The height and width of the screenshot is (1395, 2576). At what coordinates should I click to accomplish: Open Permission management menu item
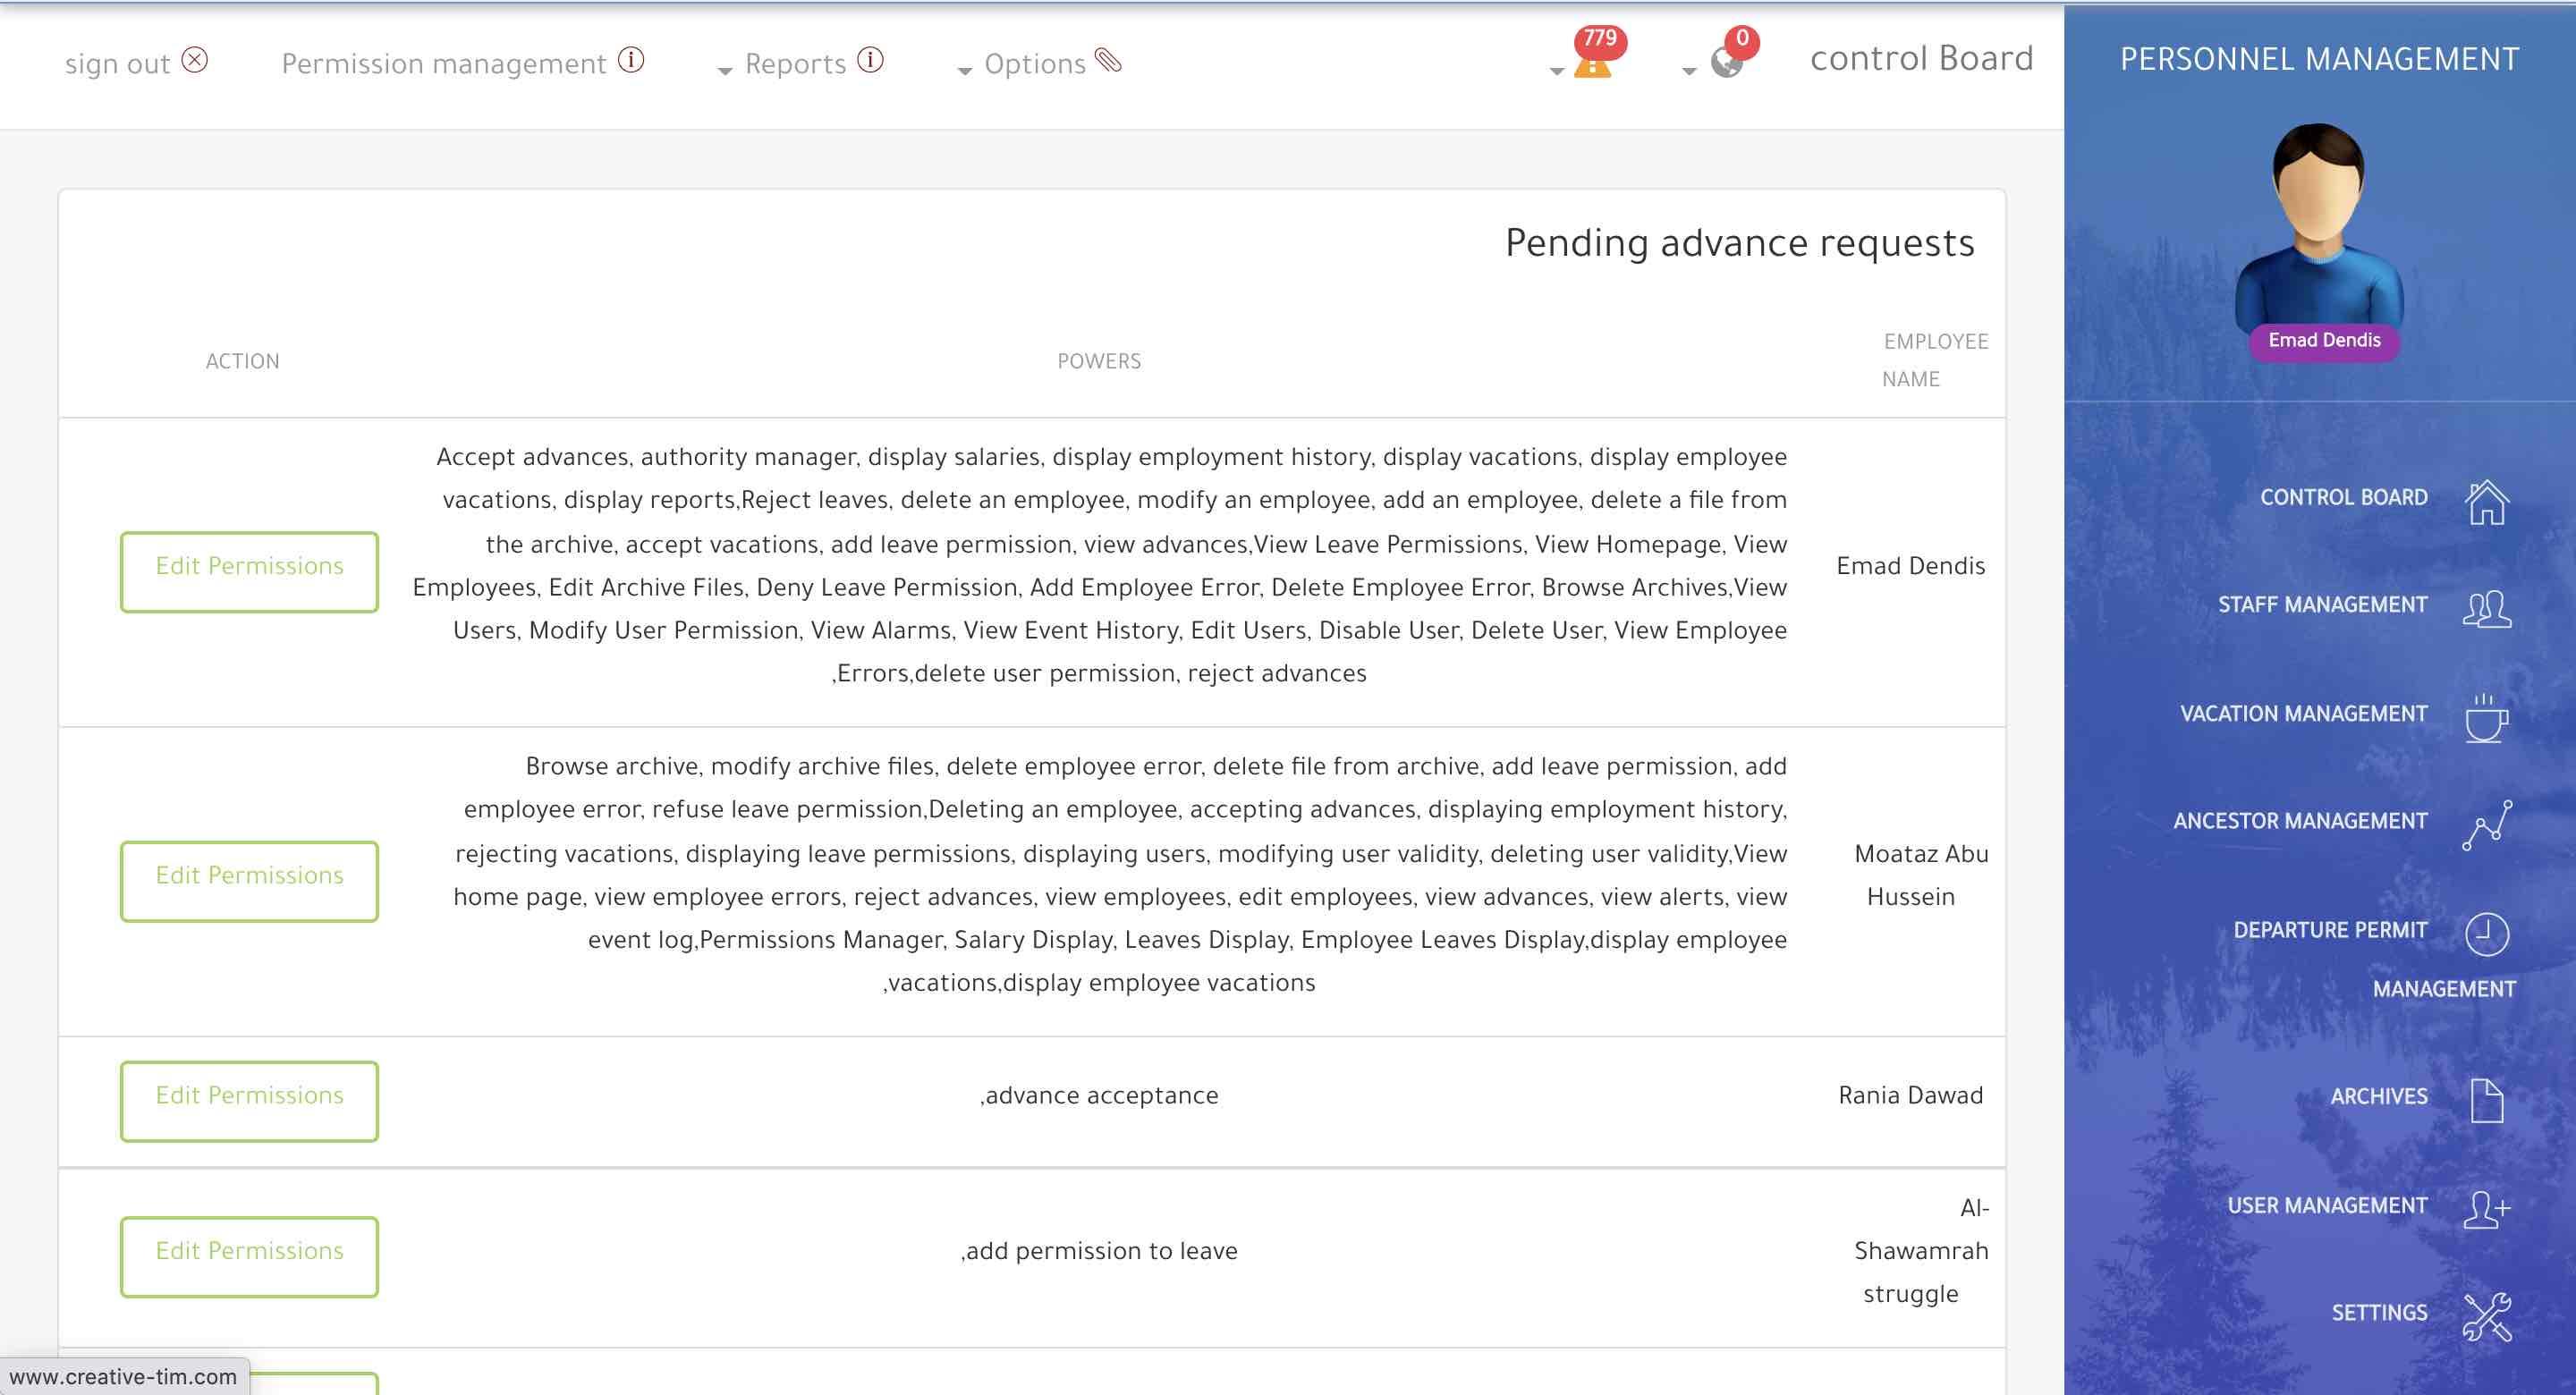point(444,64)
